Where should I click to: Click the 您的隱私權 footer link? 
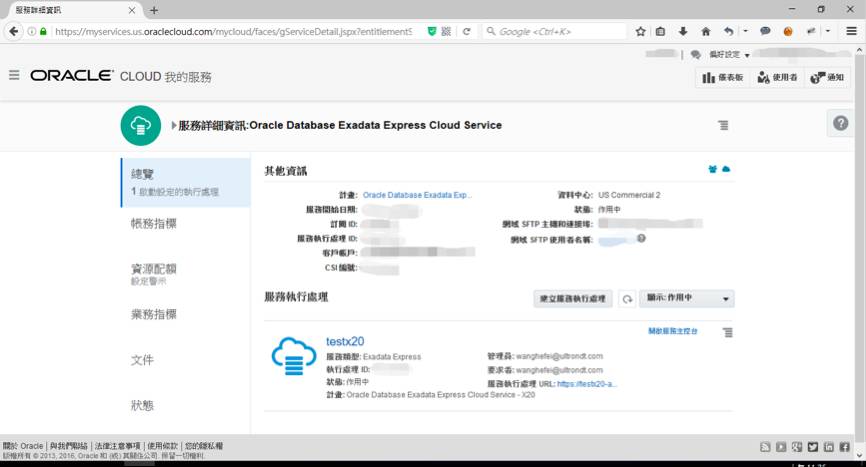204,445
